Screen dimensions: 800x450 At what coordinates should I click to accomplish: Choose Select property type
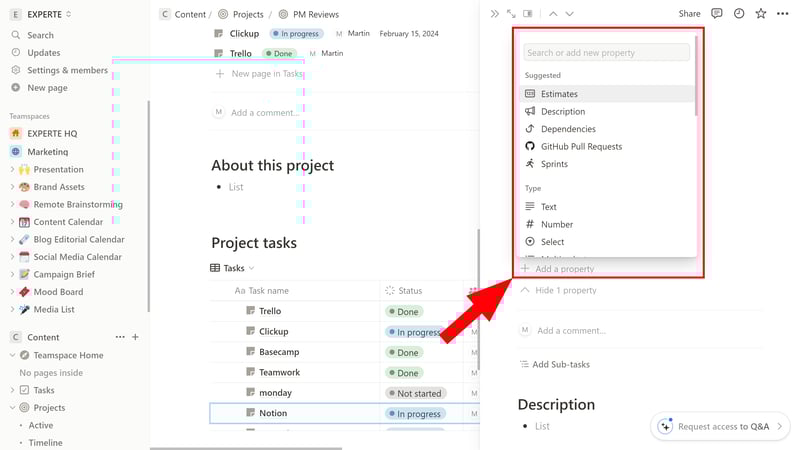607,242
